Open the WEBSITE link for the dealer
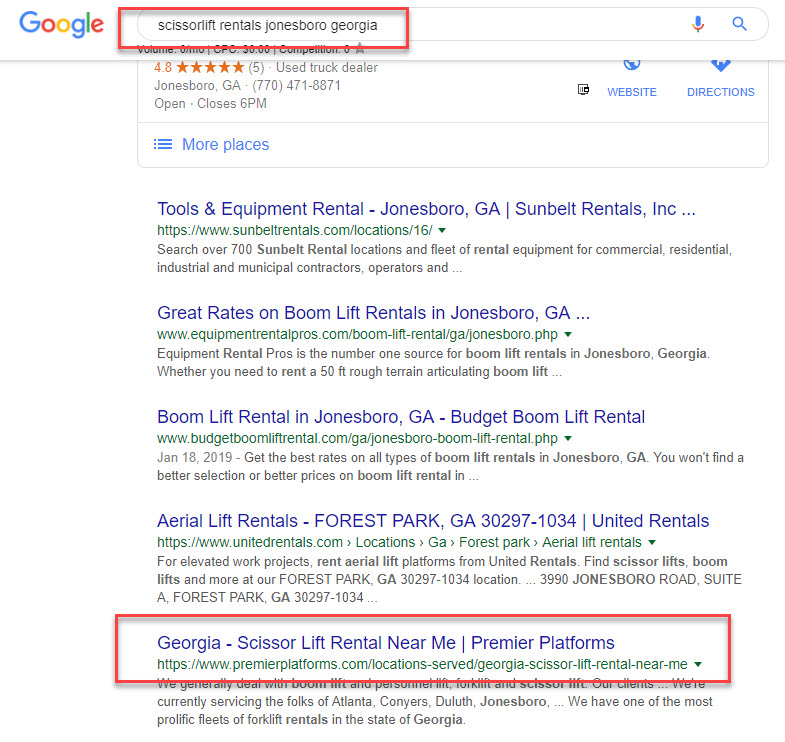The image size is (785, 742). (632, 92)
